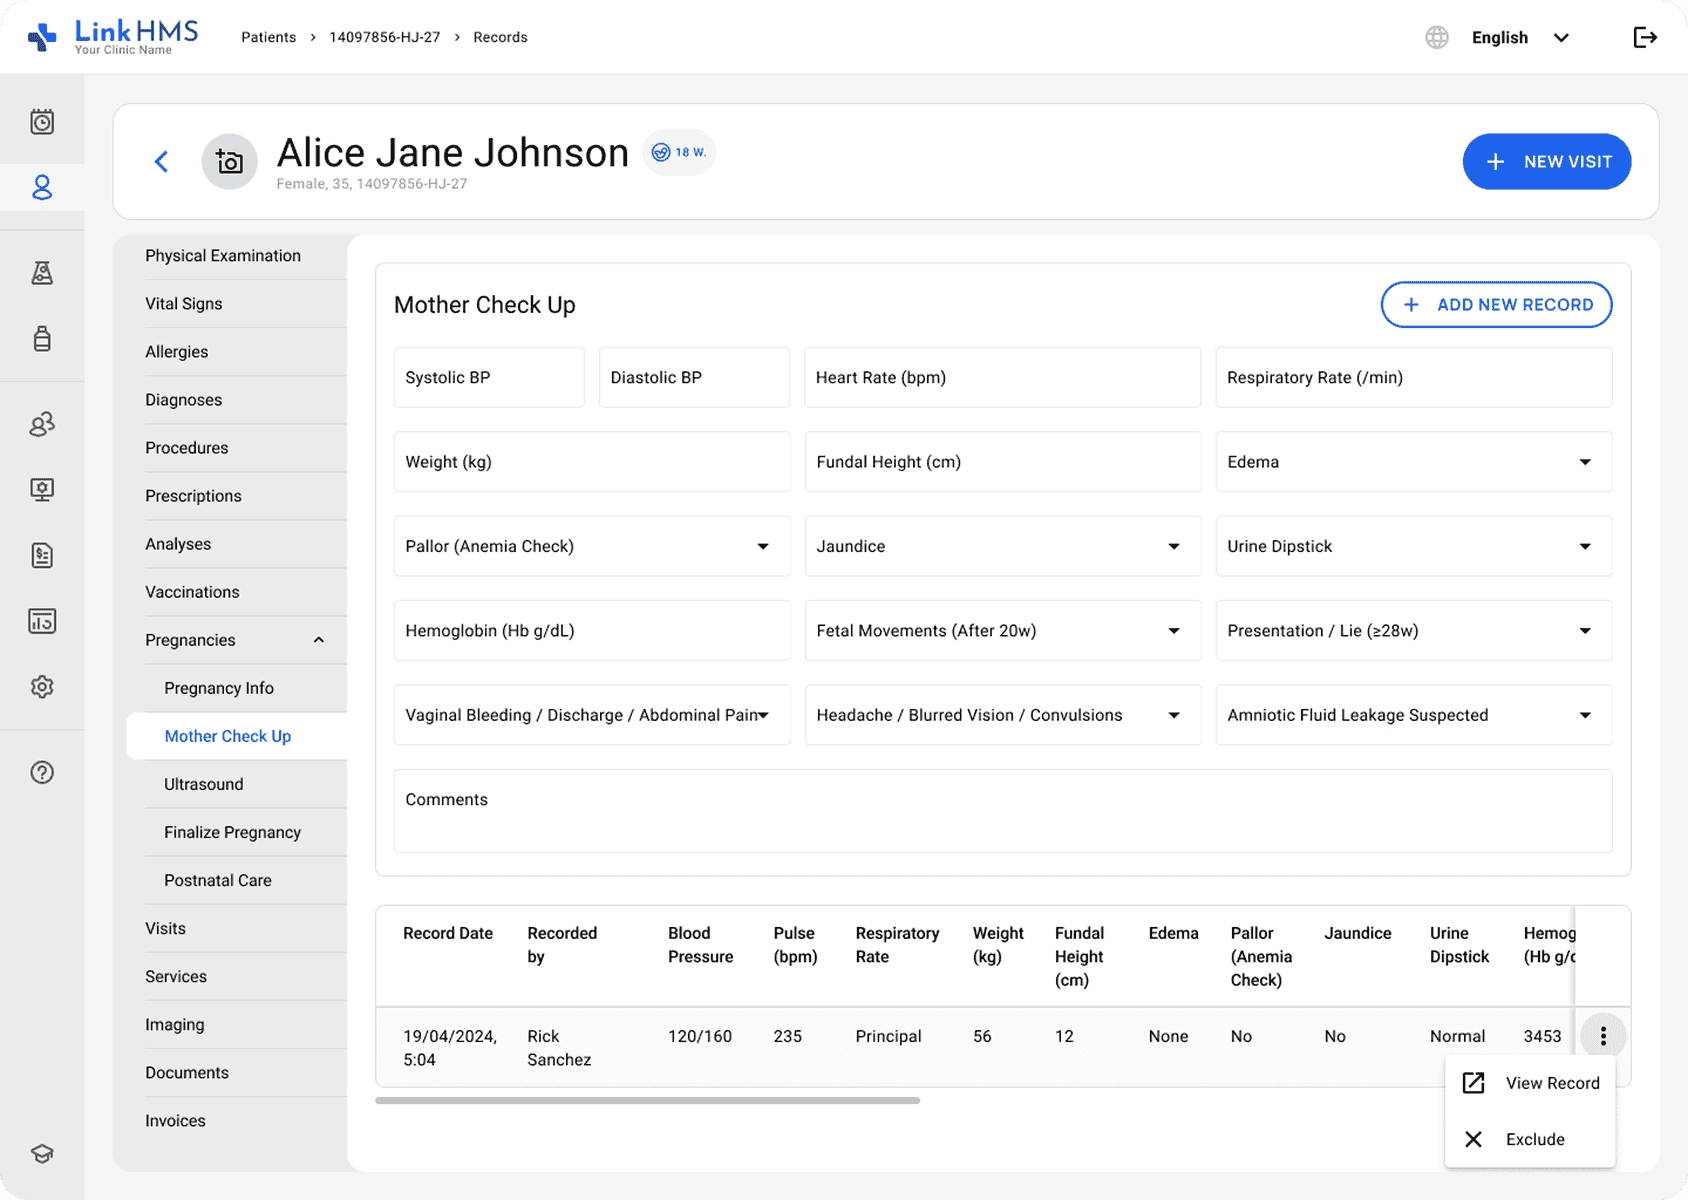The width and height of the screenshot is (1688, 1200).
Task: Open the Urine Dipstick dropdown
Action: coord(1413,546)
